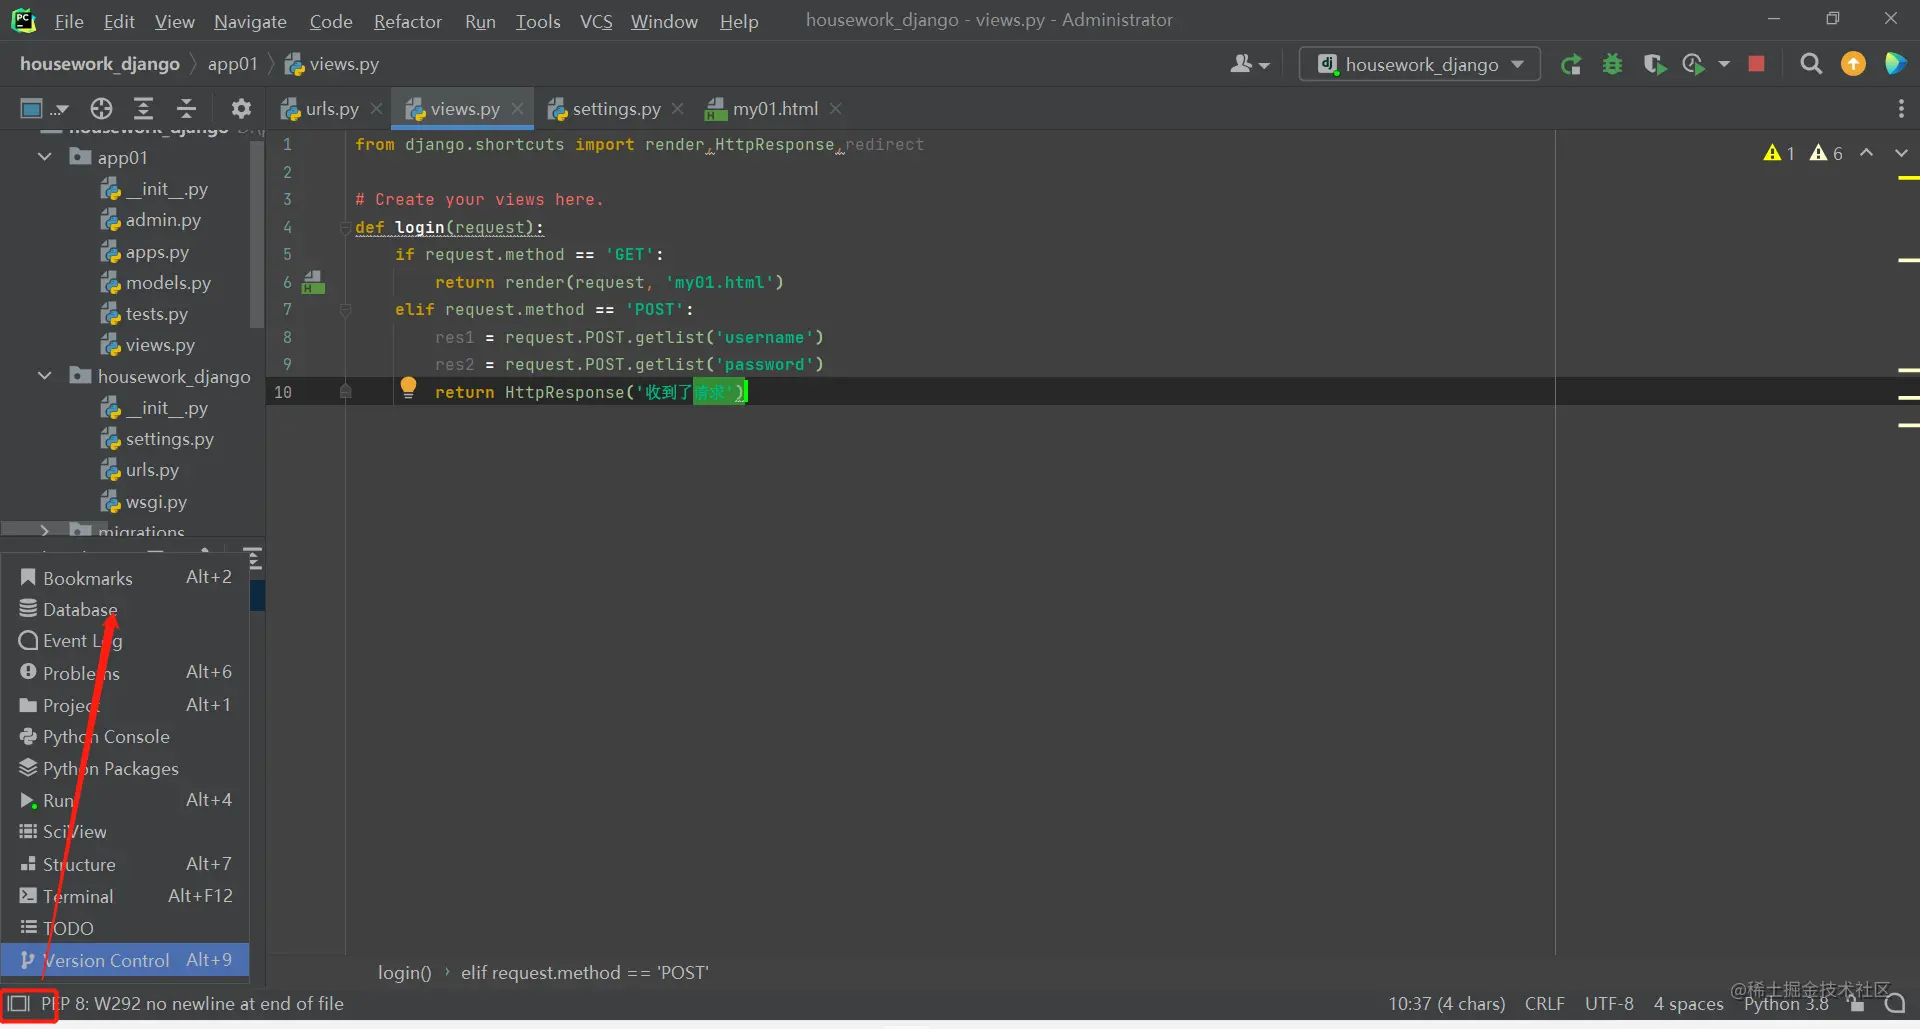Click the yellow warning count 1 indicator

[1779, 153]
